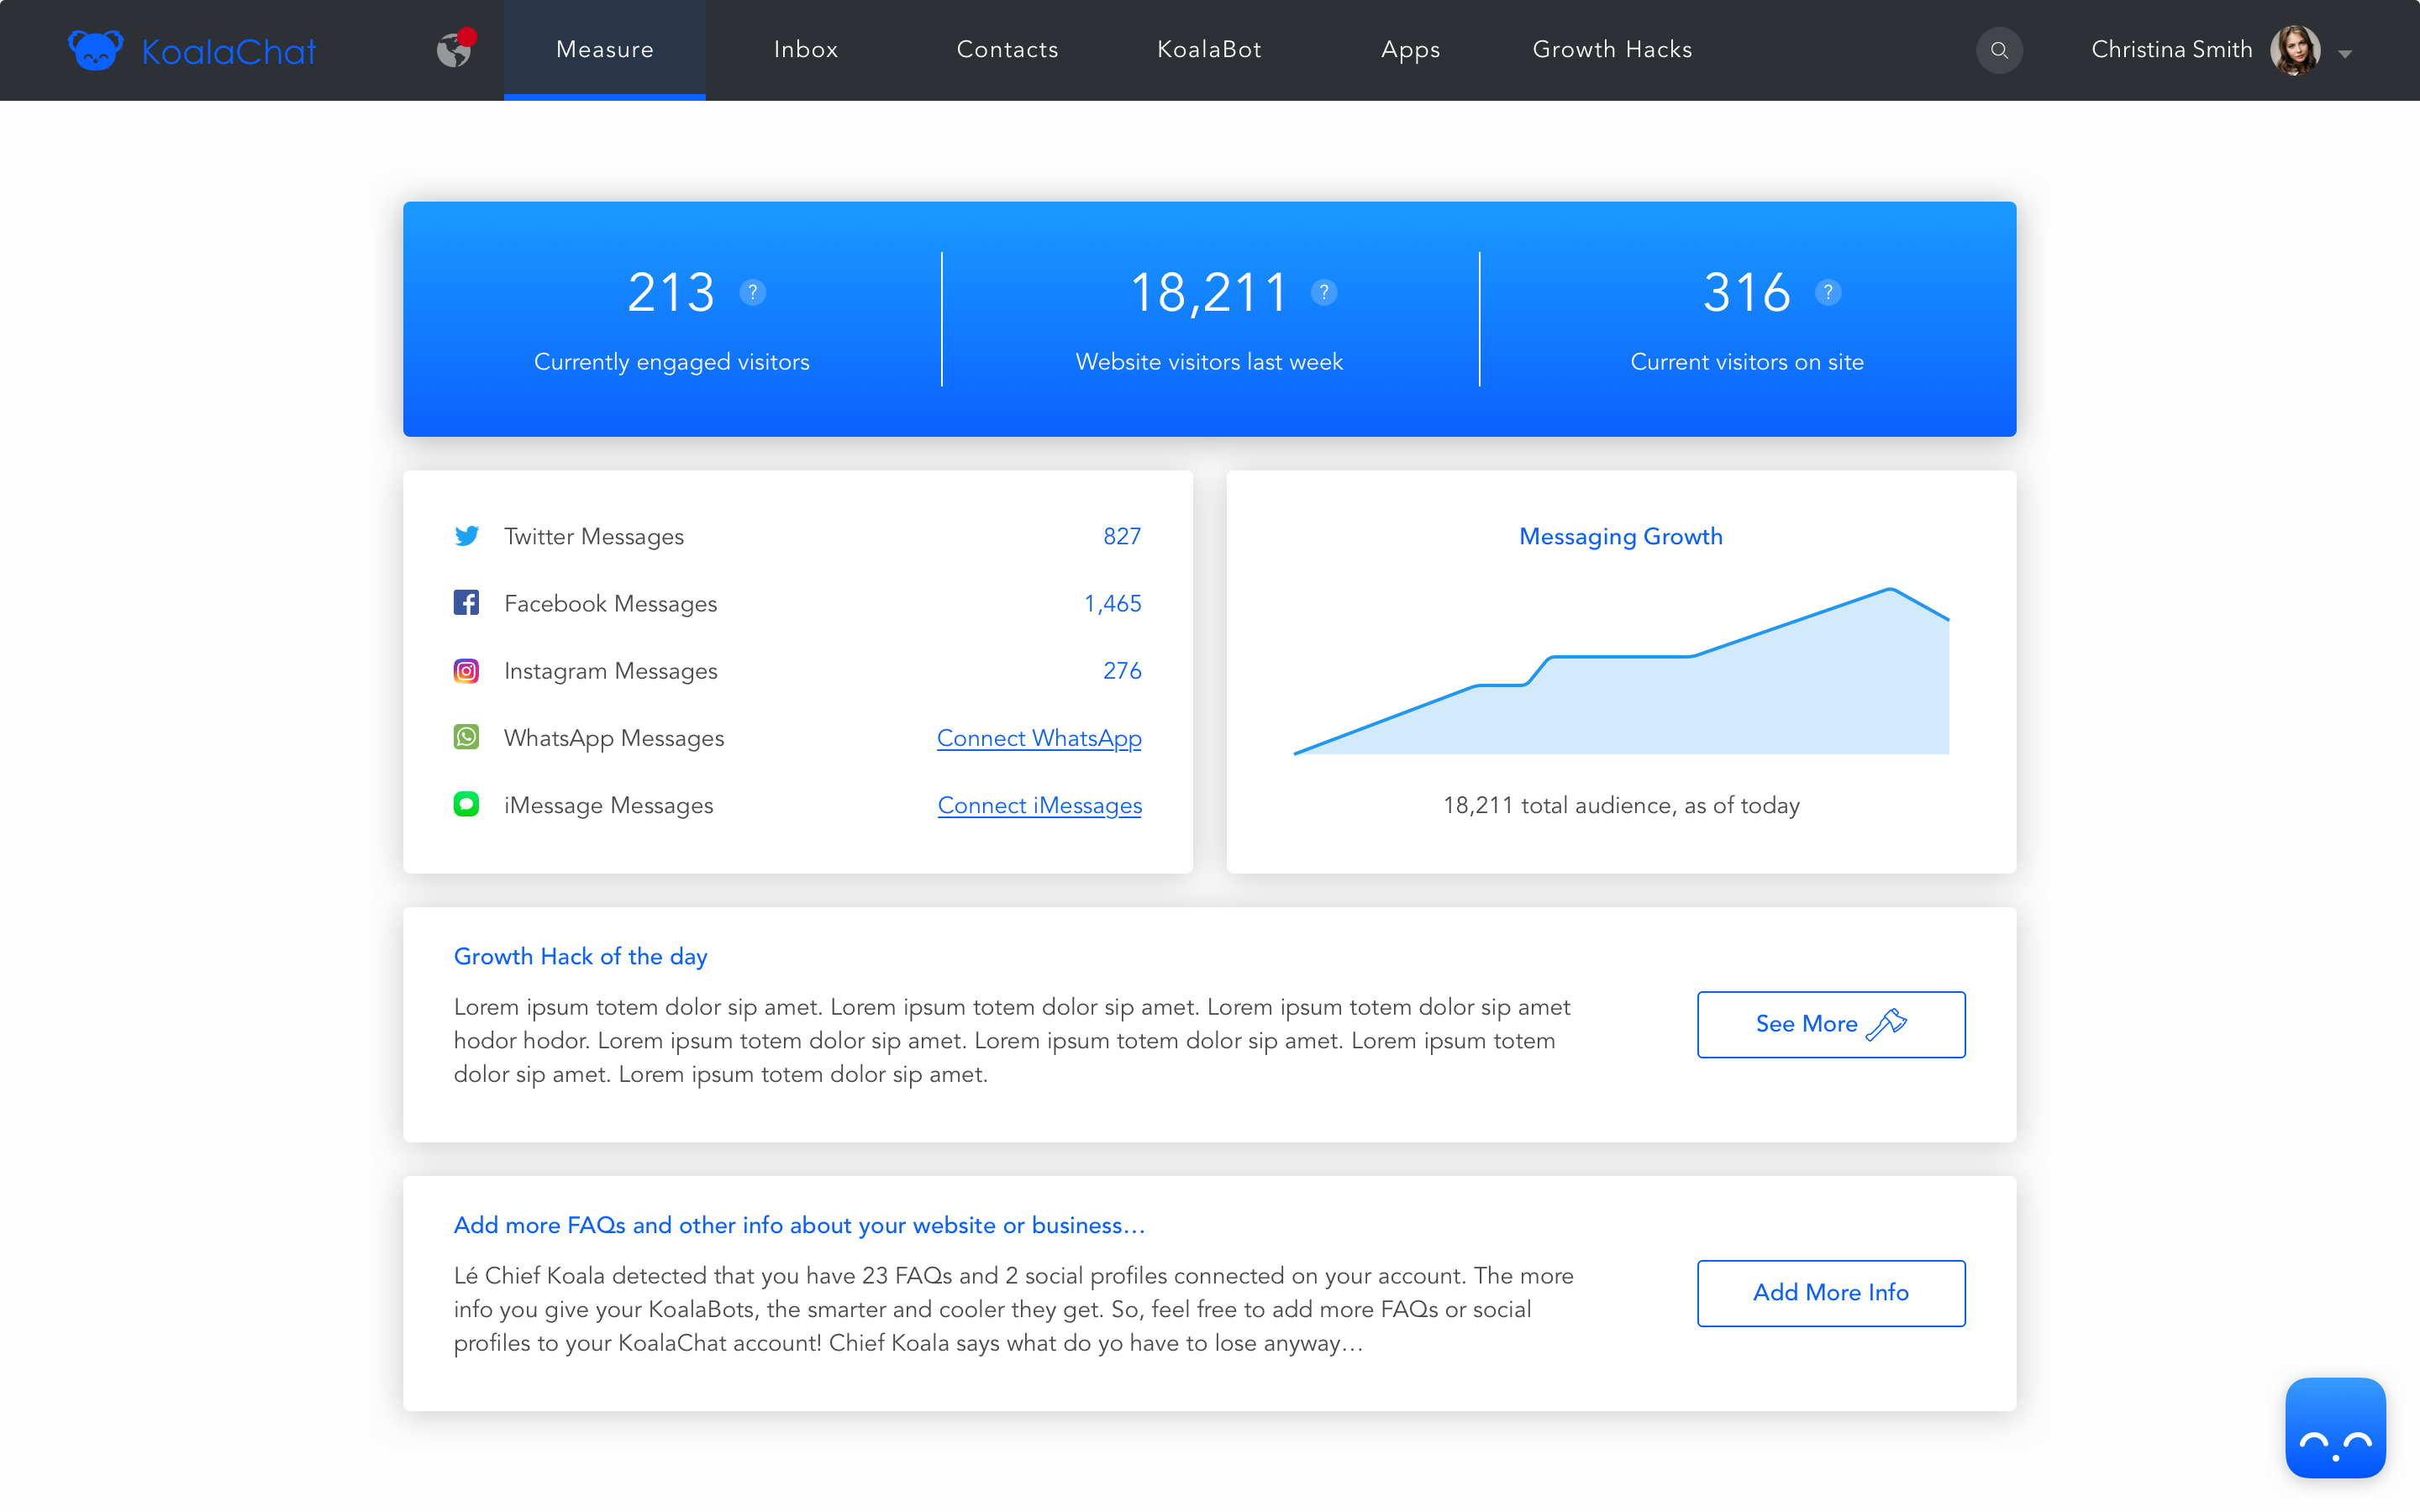Click the Connect iMessages link
This screenshot has width=2420, height=1512.
tap(1039, 805)
